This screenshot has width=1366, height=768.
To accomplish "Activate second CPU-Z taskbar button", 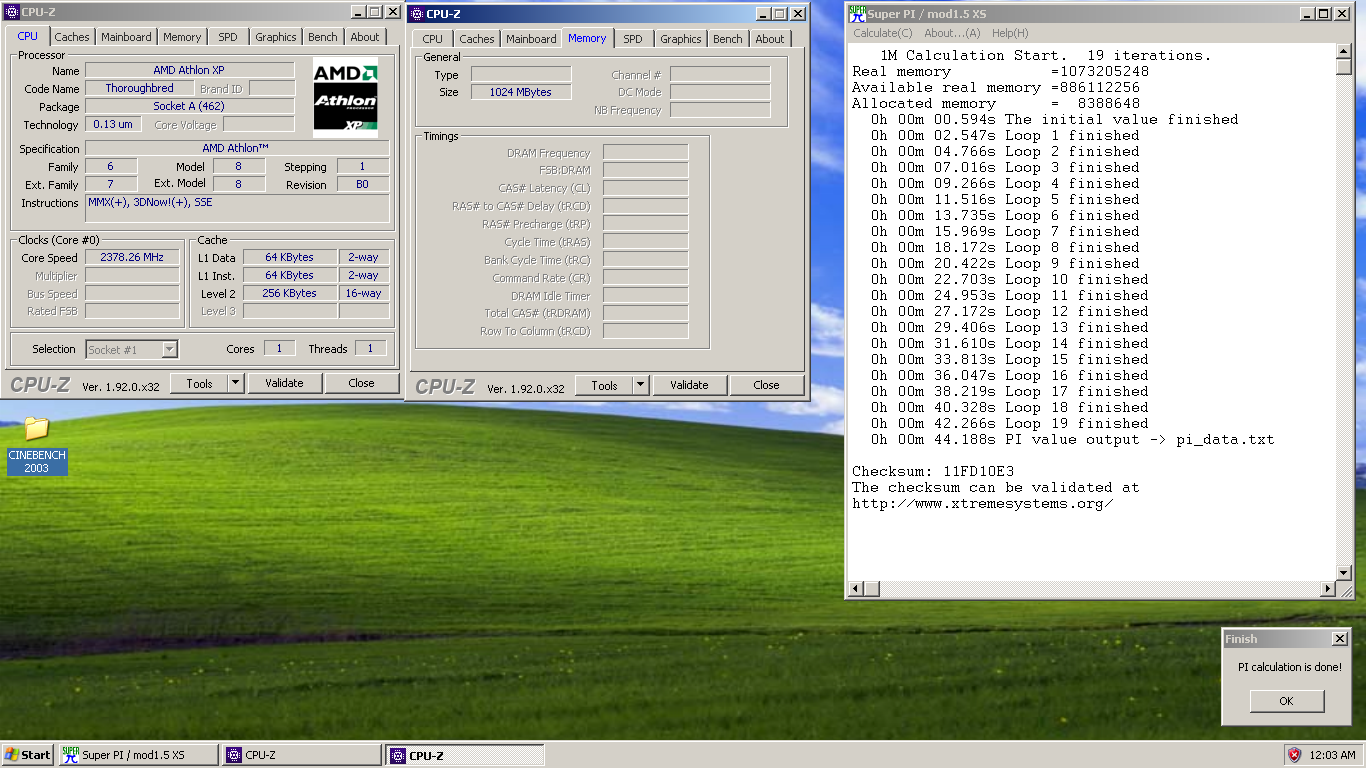I will point(465,755).
